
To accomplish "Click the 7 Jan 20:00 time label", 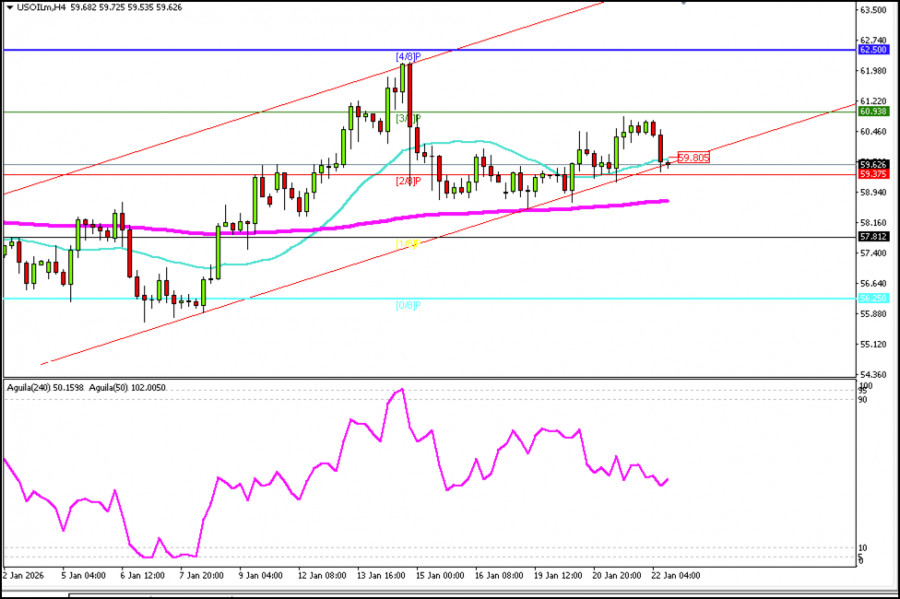I will click(201, 575).
